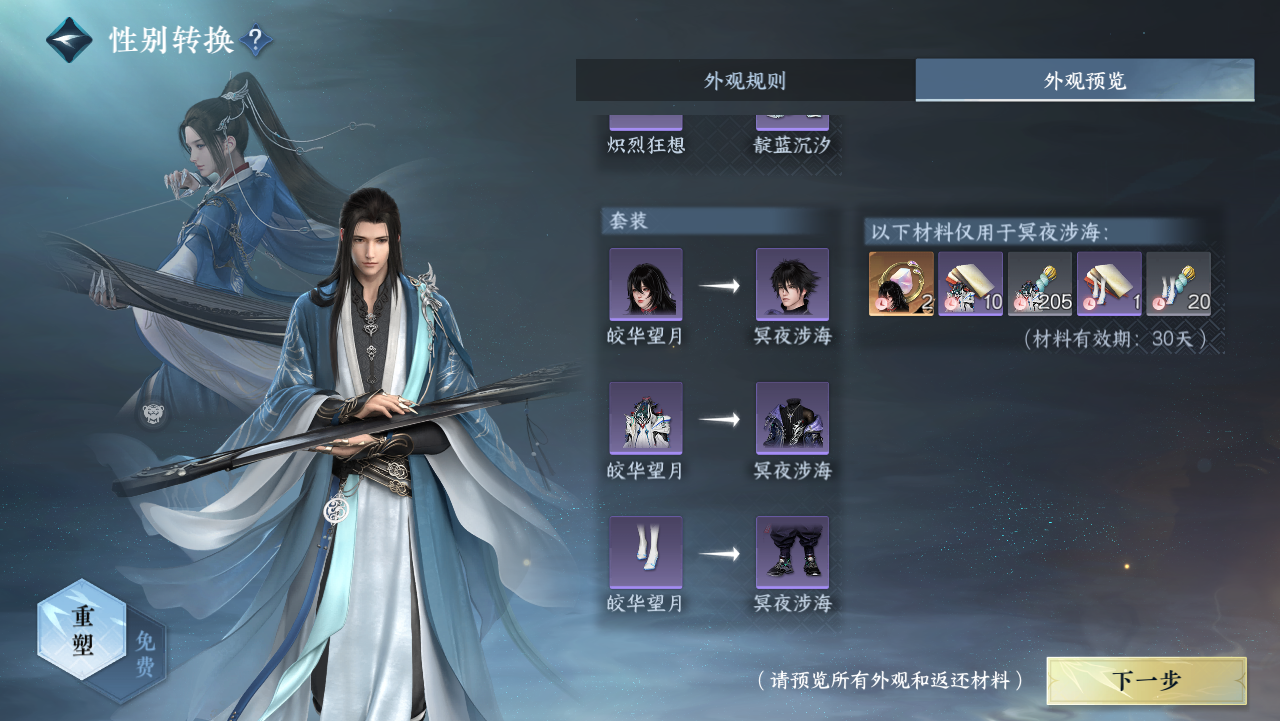Click the 重塑 hexagon button
This screenshot has width=1280, height=721.
point(82,630)
